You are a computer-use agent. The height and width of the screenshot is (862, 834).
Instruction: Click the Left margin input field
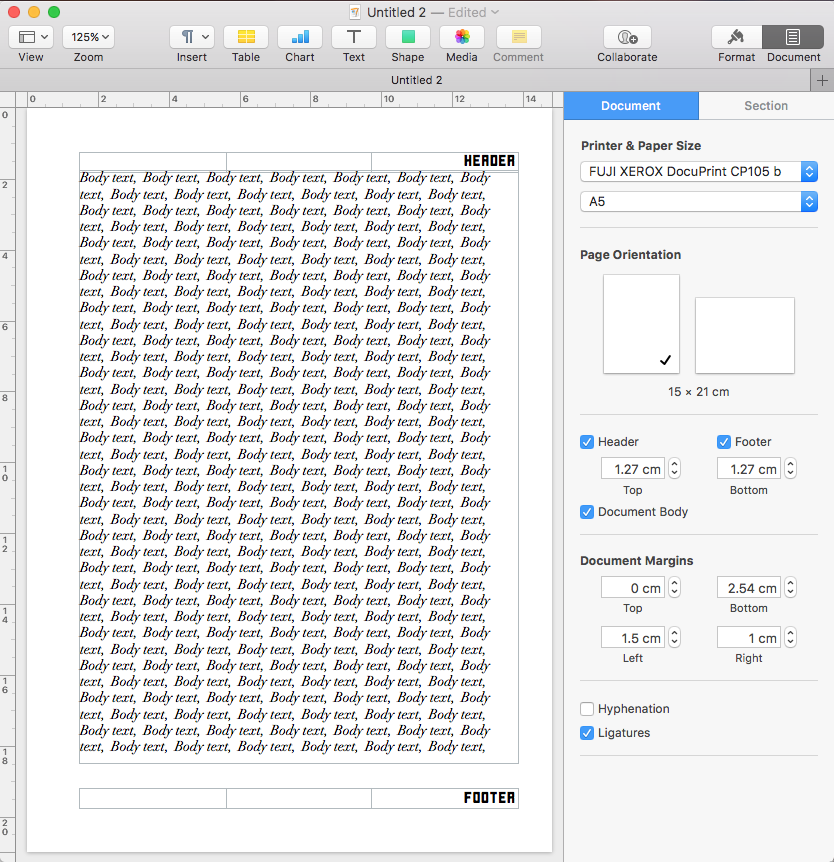point(633,638)
